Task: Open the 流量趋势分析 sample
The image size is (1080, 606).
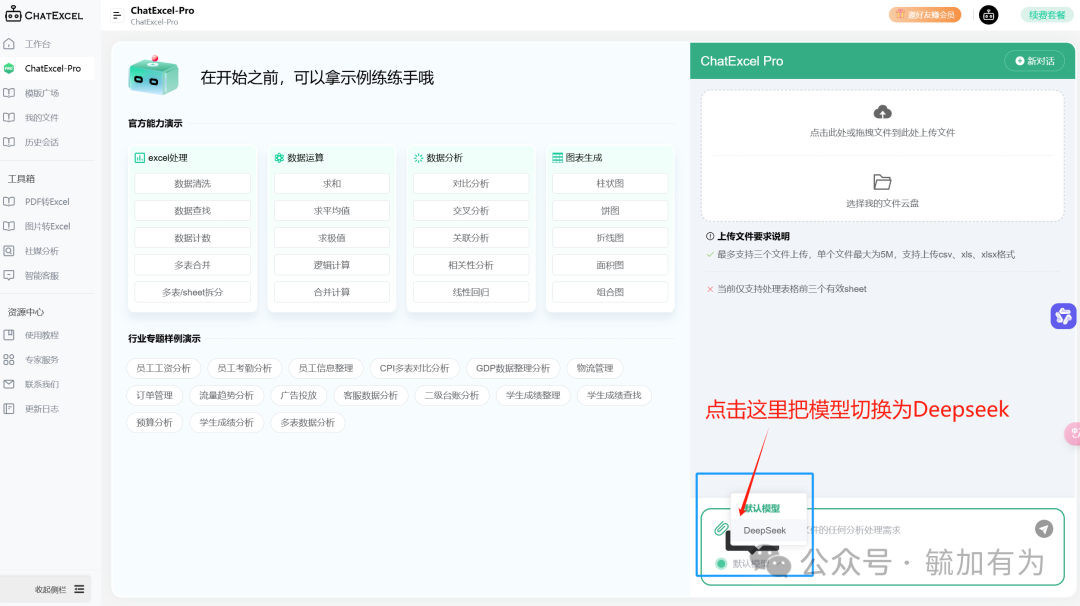Action: (227, 395)
